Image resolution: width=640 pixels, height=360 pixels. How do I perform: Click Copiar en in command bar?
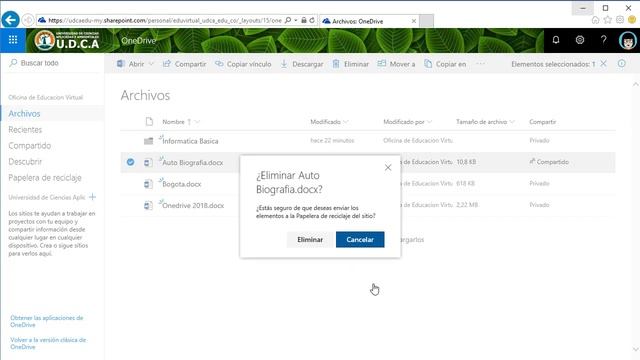pos(445,64)
